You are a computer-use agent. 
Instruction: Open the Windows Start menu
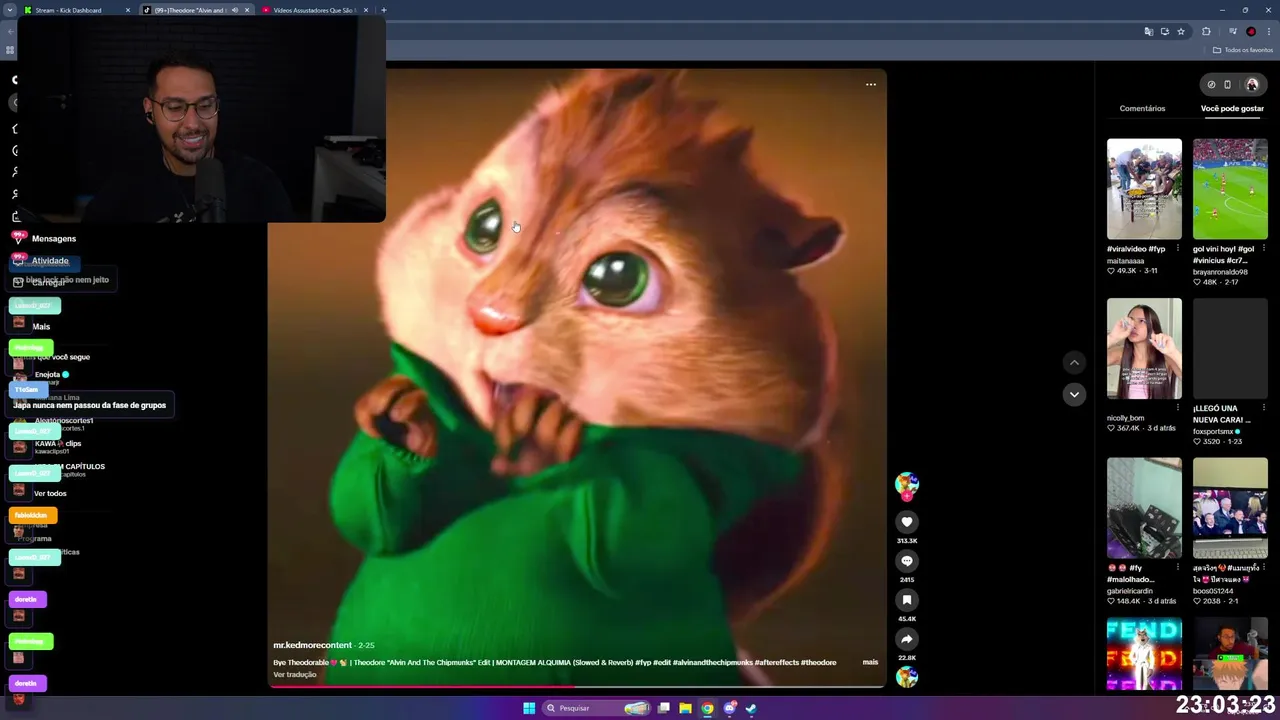click(529, 708)
